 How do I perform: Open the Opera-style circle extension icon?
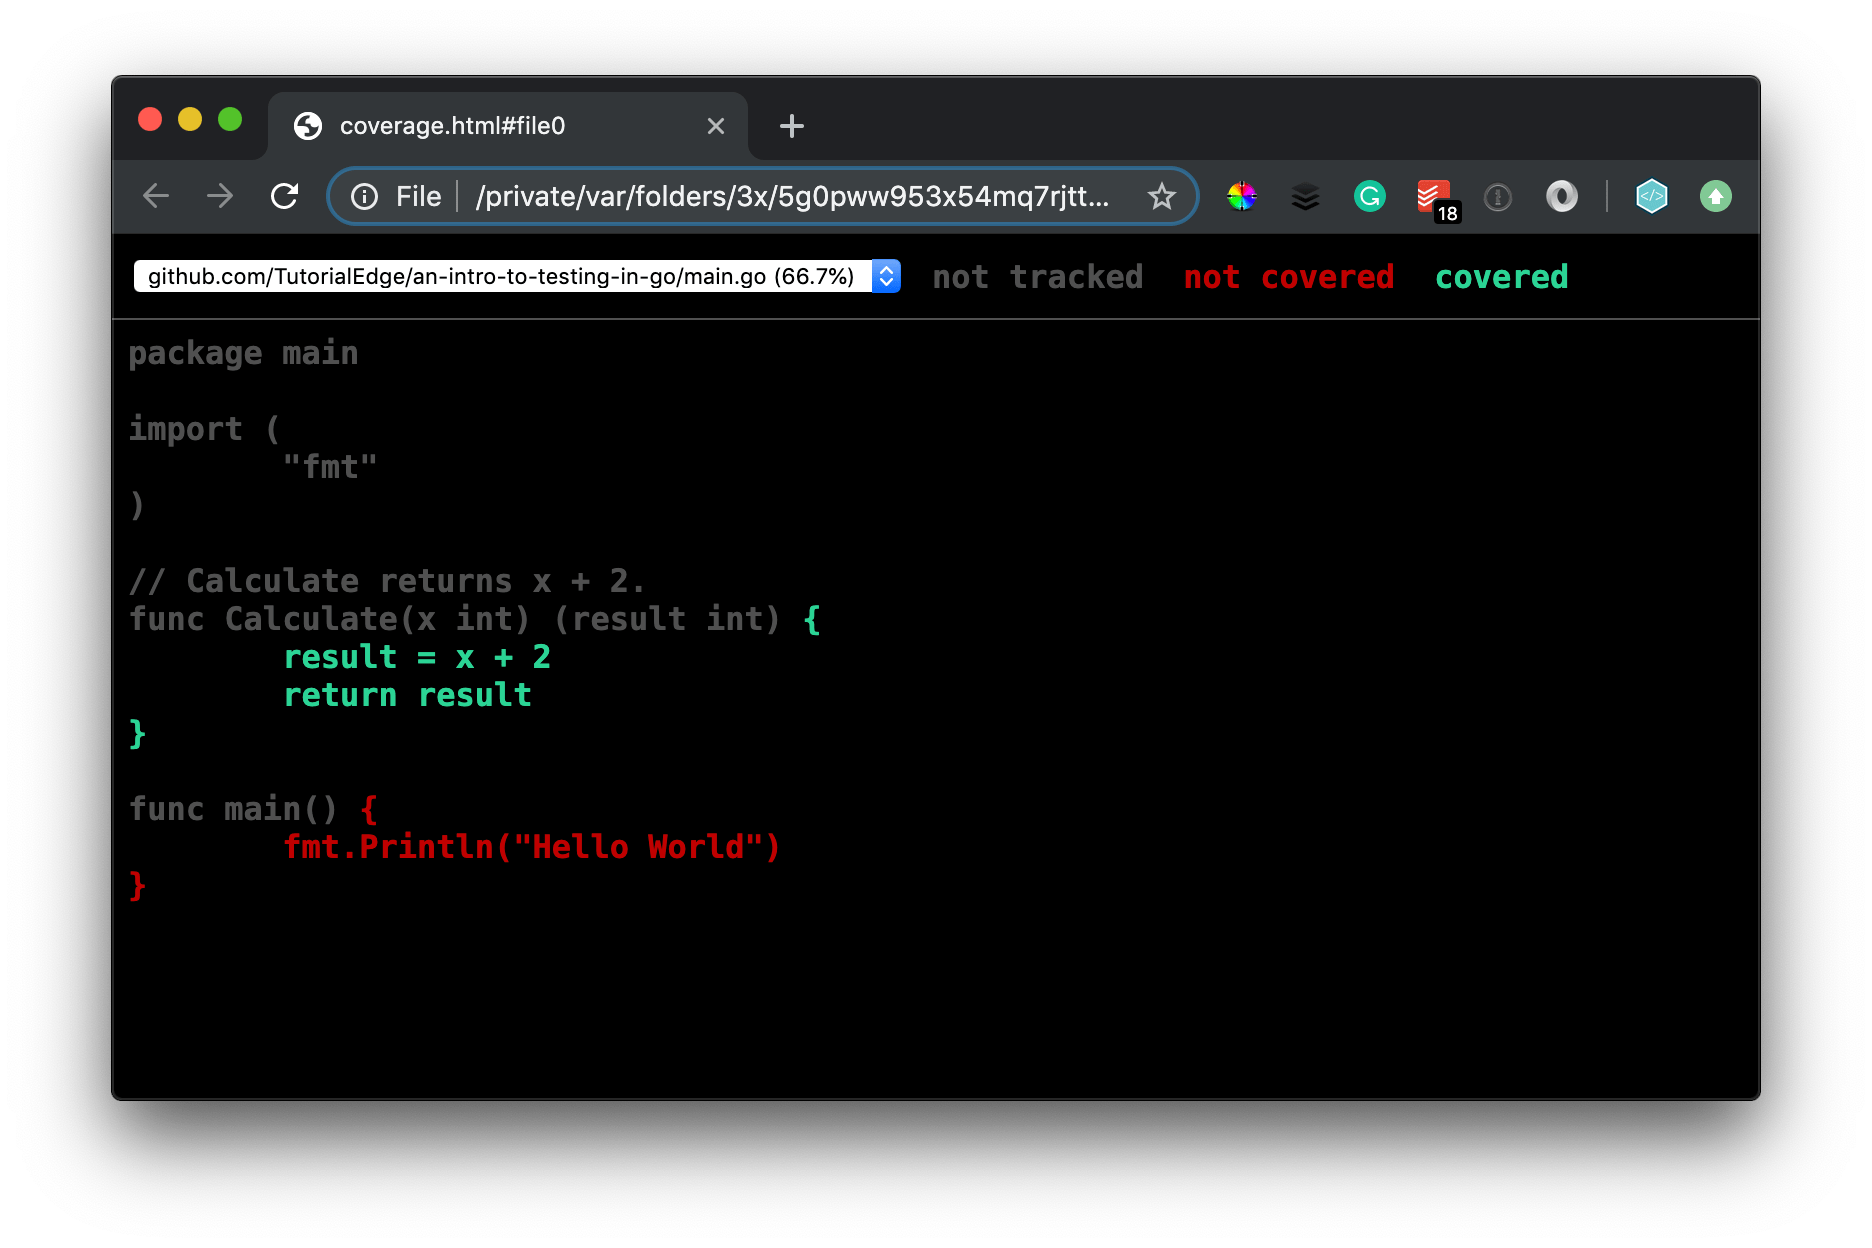coord(1562,196)
